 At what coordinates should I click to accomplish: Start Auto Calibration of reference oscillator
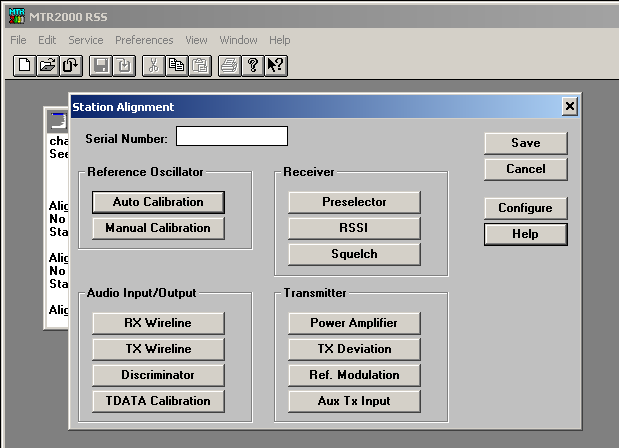158,202
